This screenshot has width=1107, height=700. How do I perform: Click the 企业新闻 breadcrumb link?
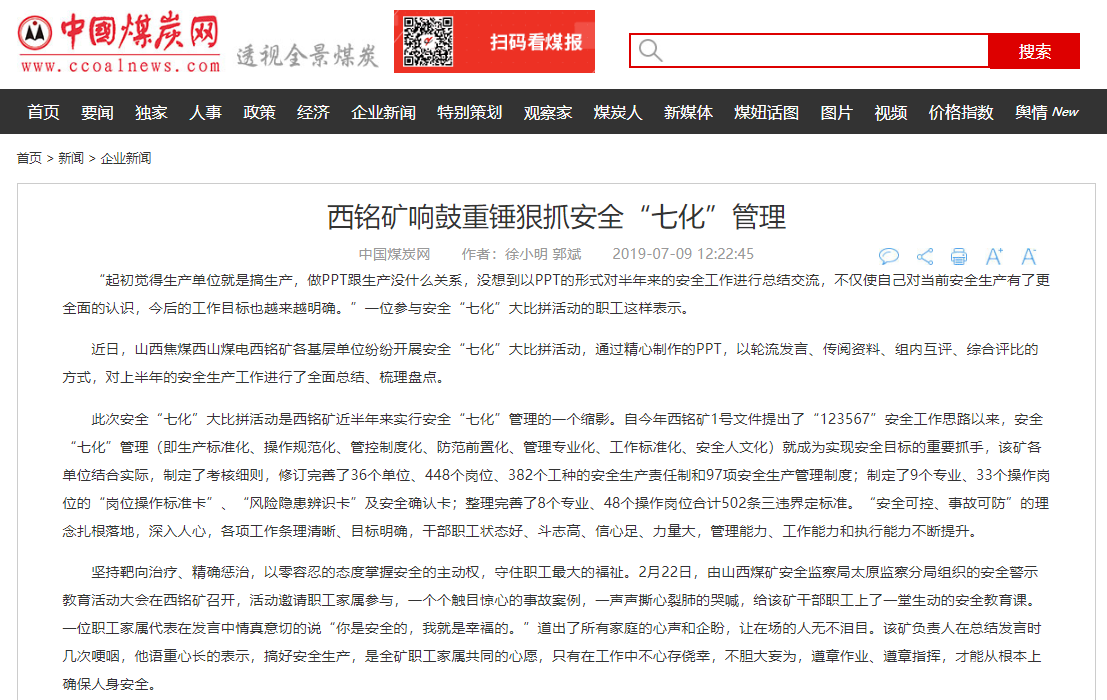click(x=126, y=158)
